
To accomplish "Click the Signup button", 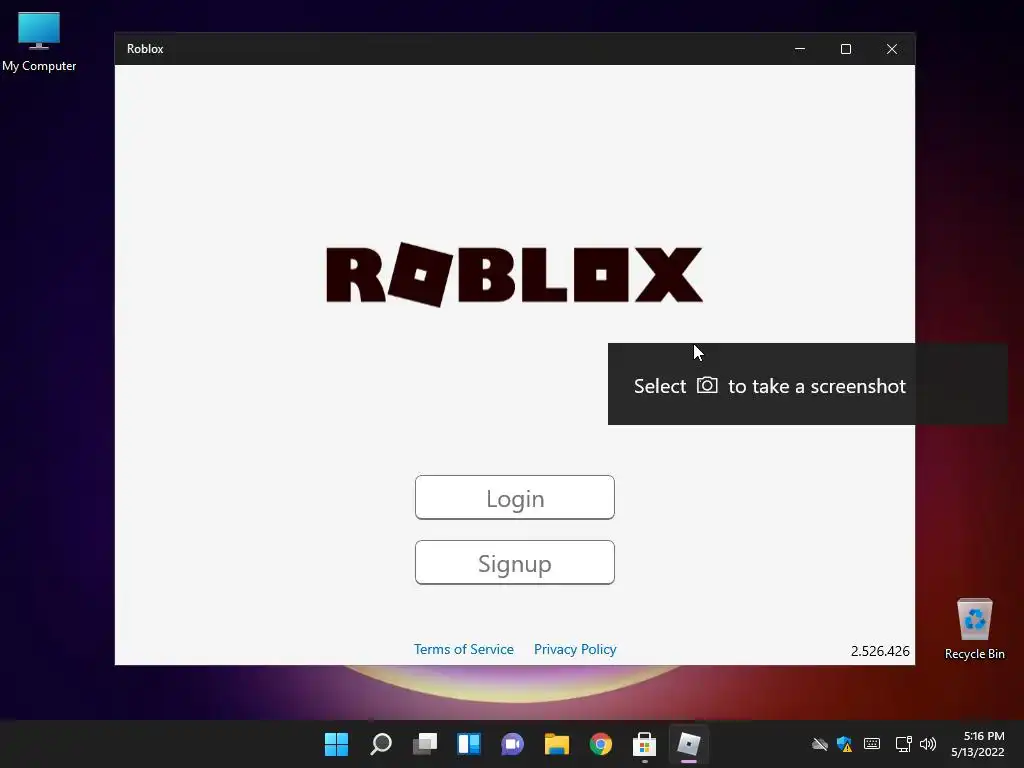I will [x=515, y=562].
